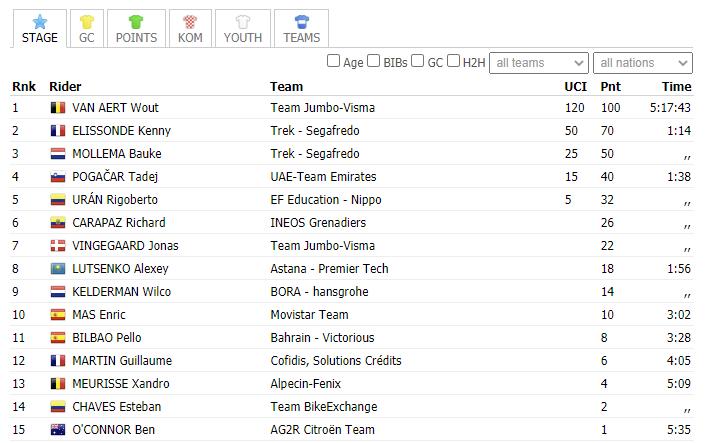Image resolution: width=712 pixels, height=443 pixels.
Task: Click the Slovenian flag beside POGAČAR Tadej
Action: pyautogui.click(x=58, y=177)
